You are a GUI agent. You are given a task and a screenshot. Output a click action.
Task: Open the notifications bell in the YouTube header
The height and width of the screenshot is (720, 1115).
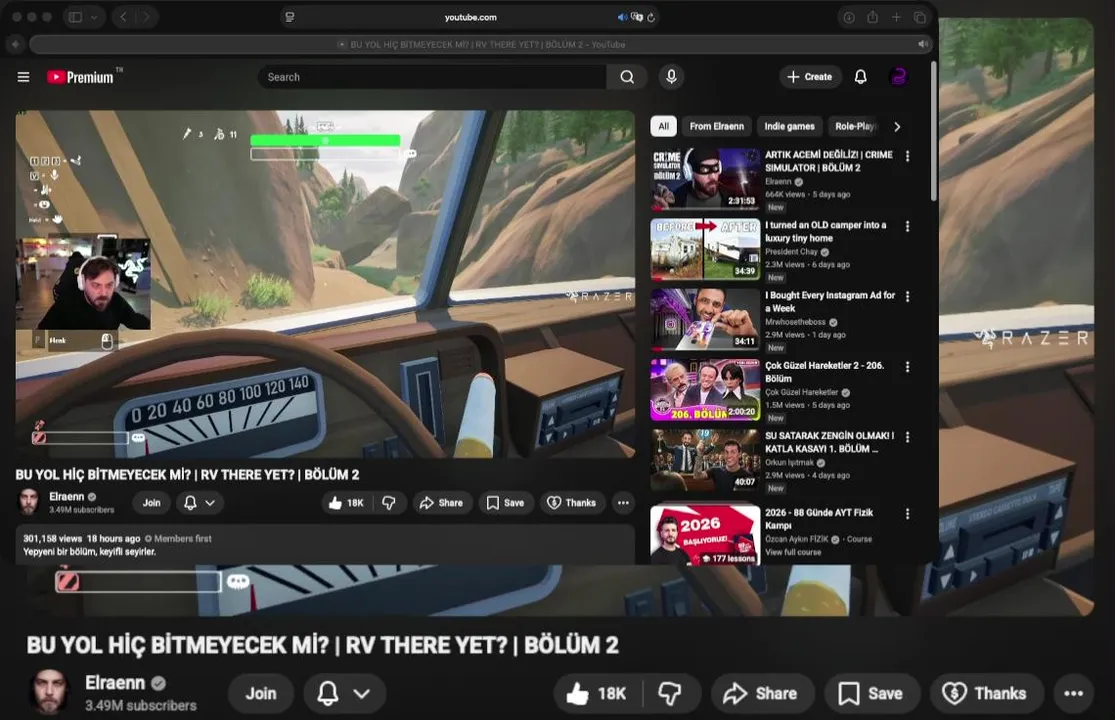tap(860, 77)
